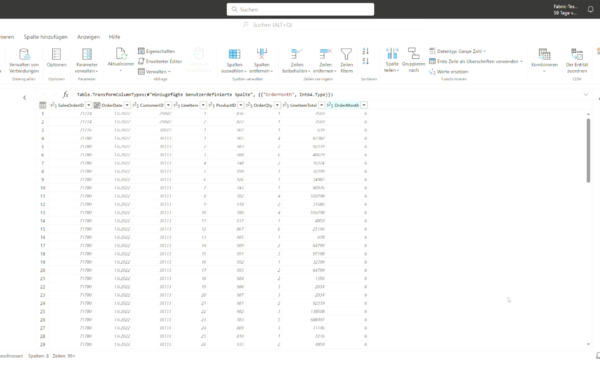The height and width of the screenshot is (380, 600).
Task: Click the OrderDate column type icon
Action: pos(97,105)
